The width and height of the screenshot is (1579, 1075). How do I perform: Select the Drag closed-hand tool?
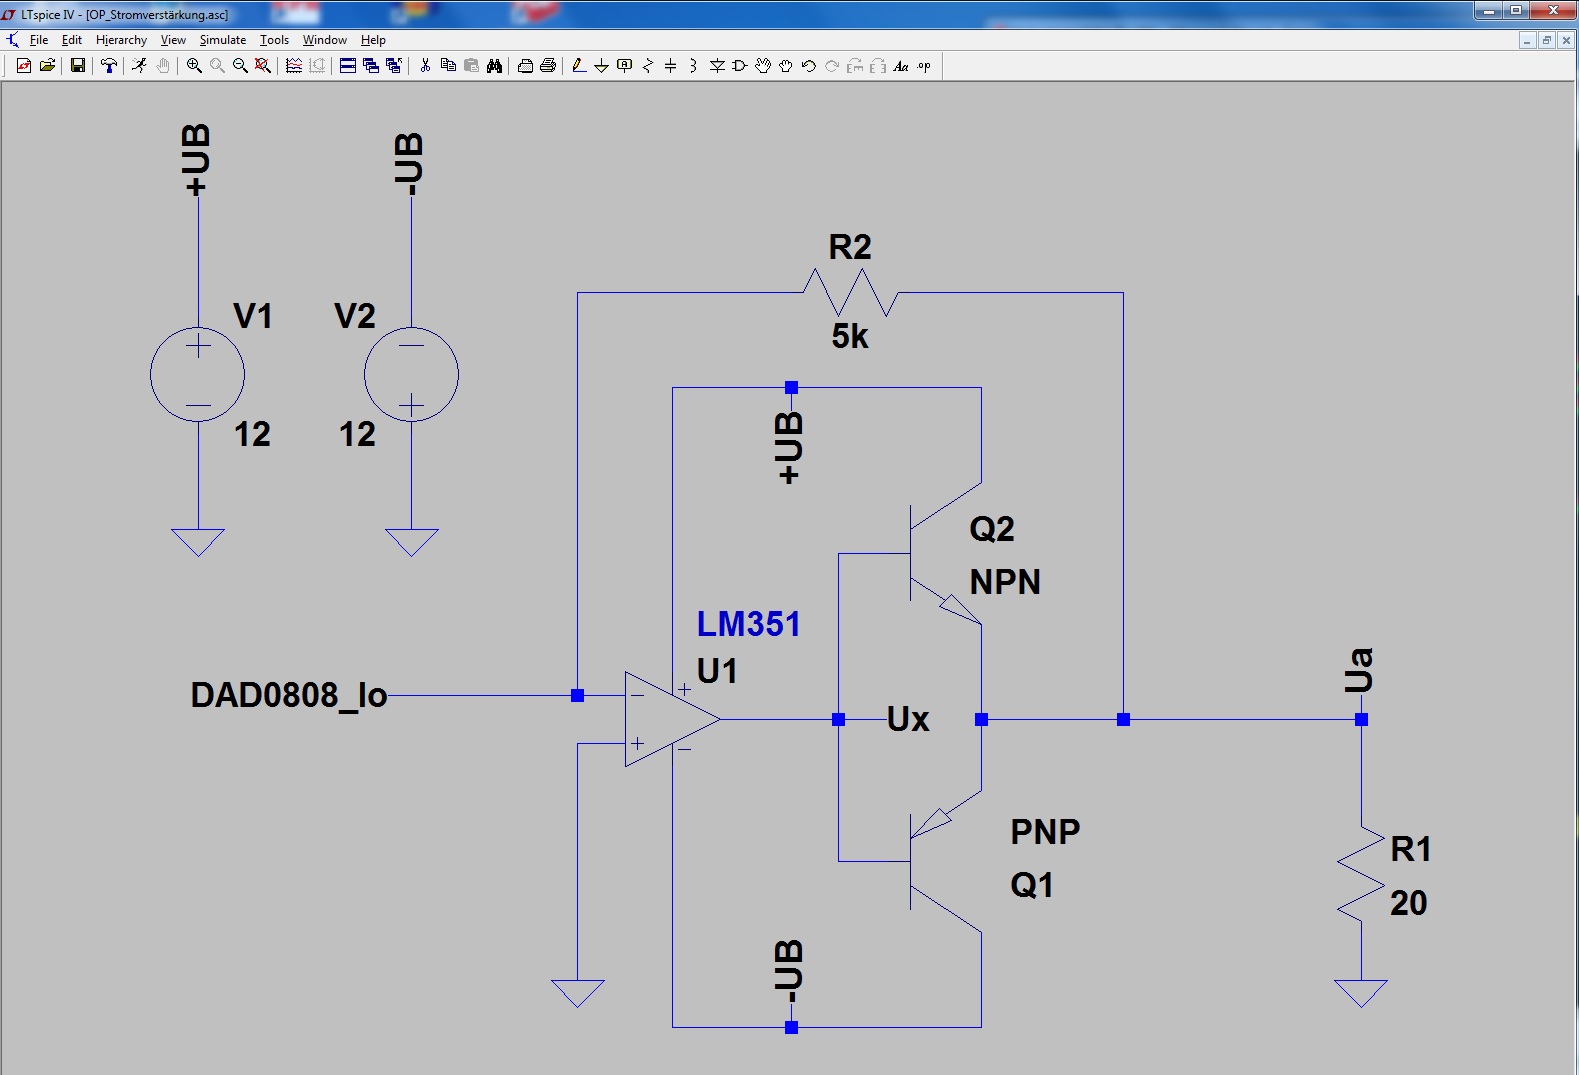click(x=786, y=66)
